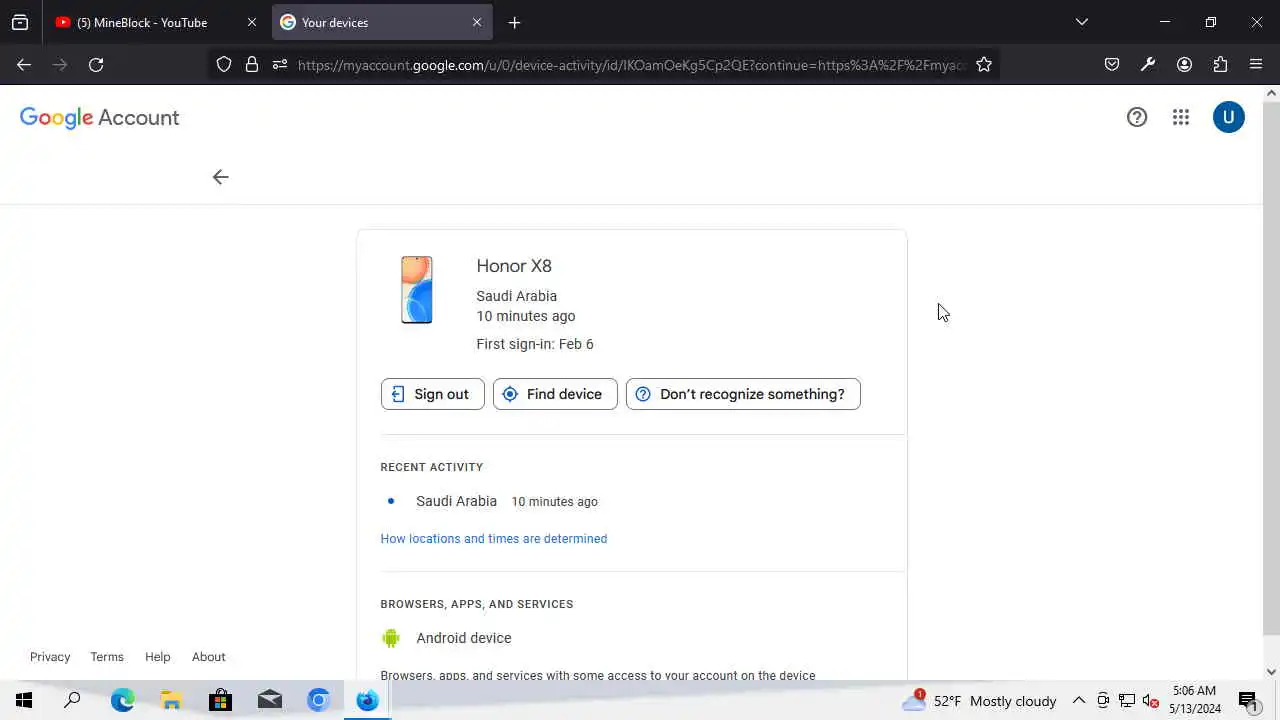Viewport: 1280px width, 720px height.
Task: Return to devices list via back arrow
Action: pos(220,177)
